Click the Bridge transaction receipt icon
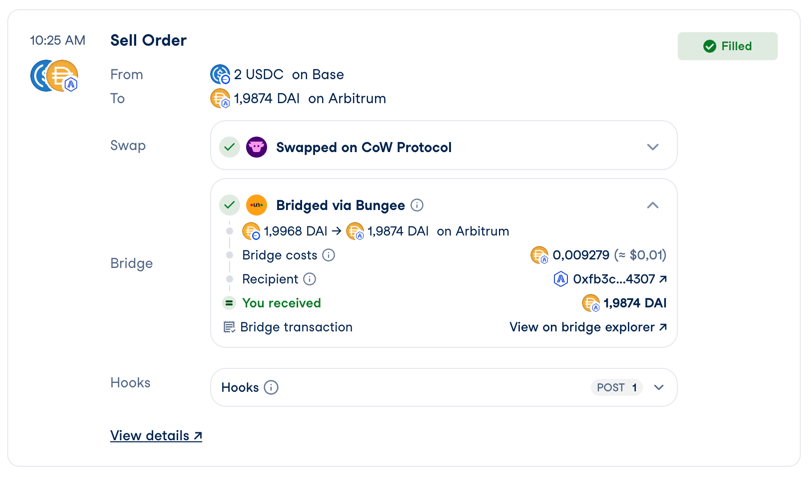811x477 pixels. pyautogui.click(x=229, y=327)
